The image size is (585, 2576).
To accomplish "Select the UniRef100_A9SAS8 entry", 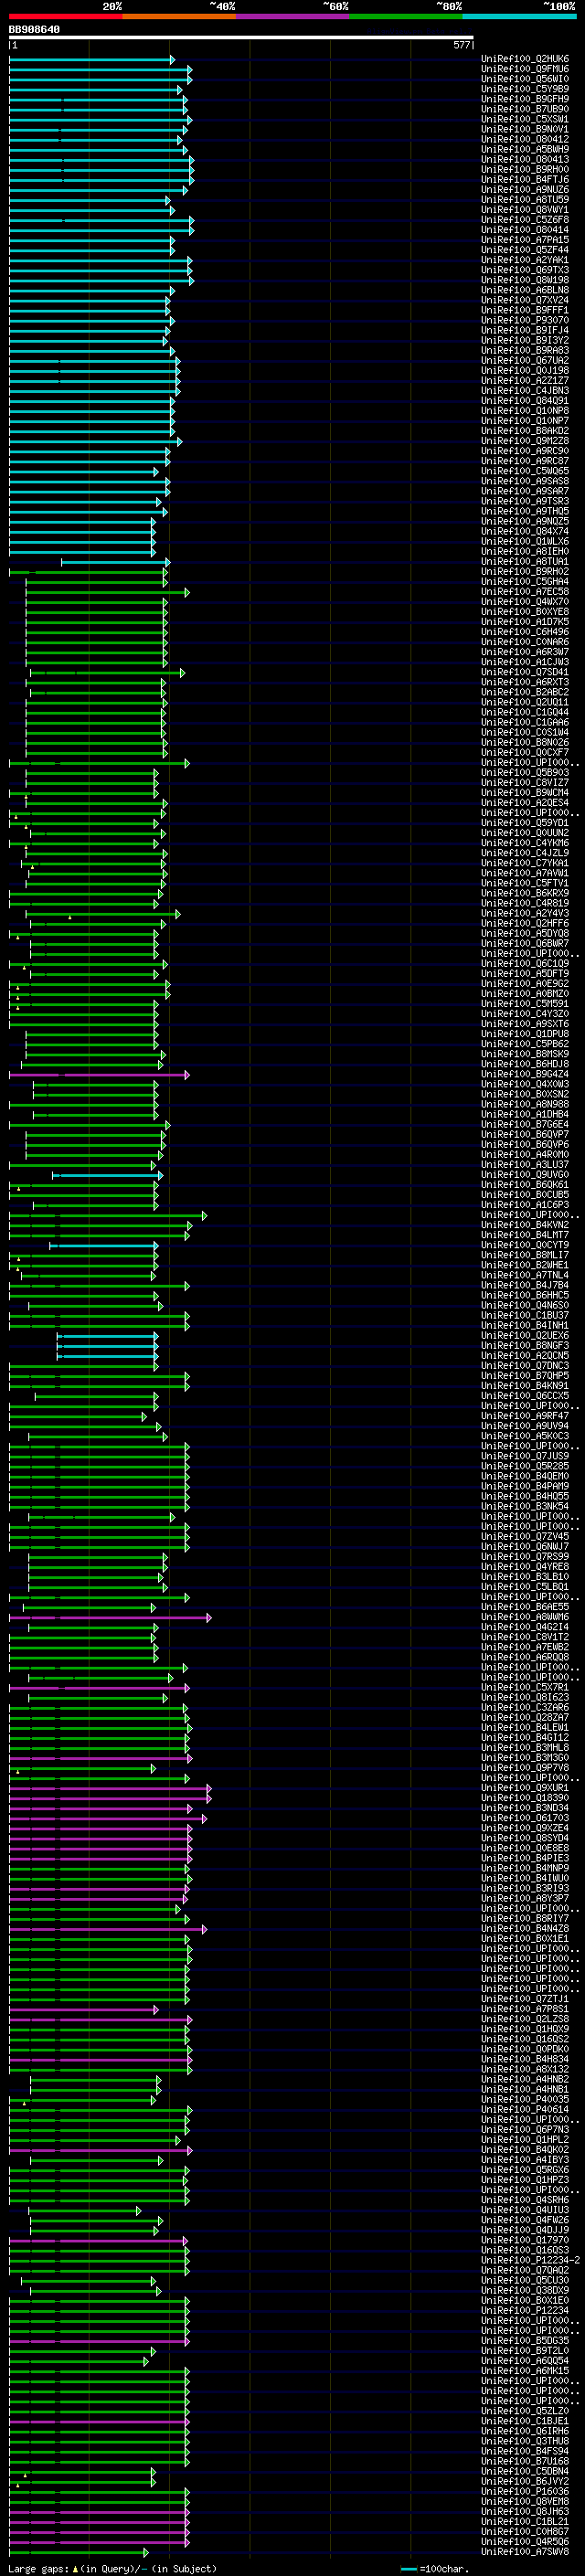I will pos(525,481).
